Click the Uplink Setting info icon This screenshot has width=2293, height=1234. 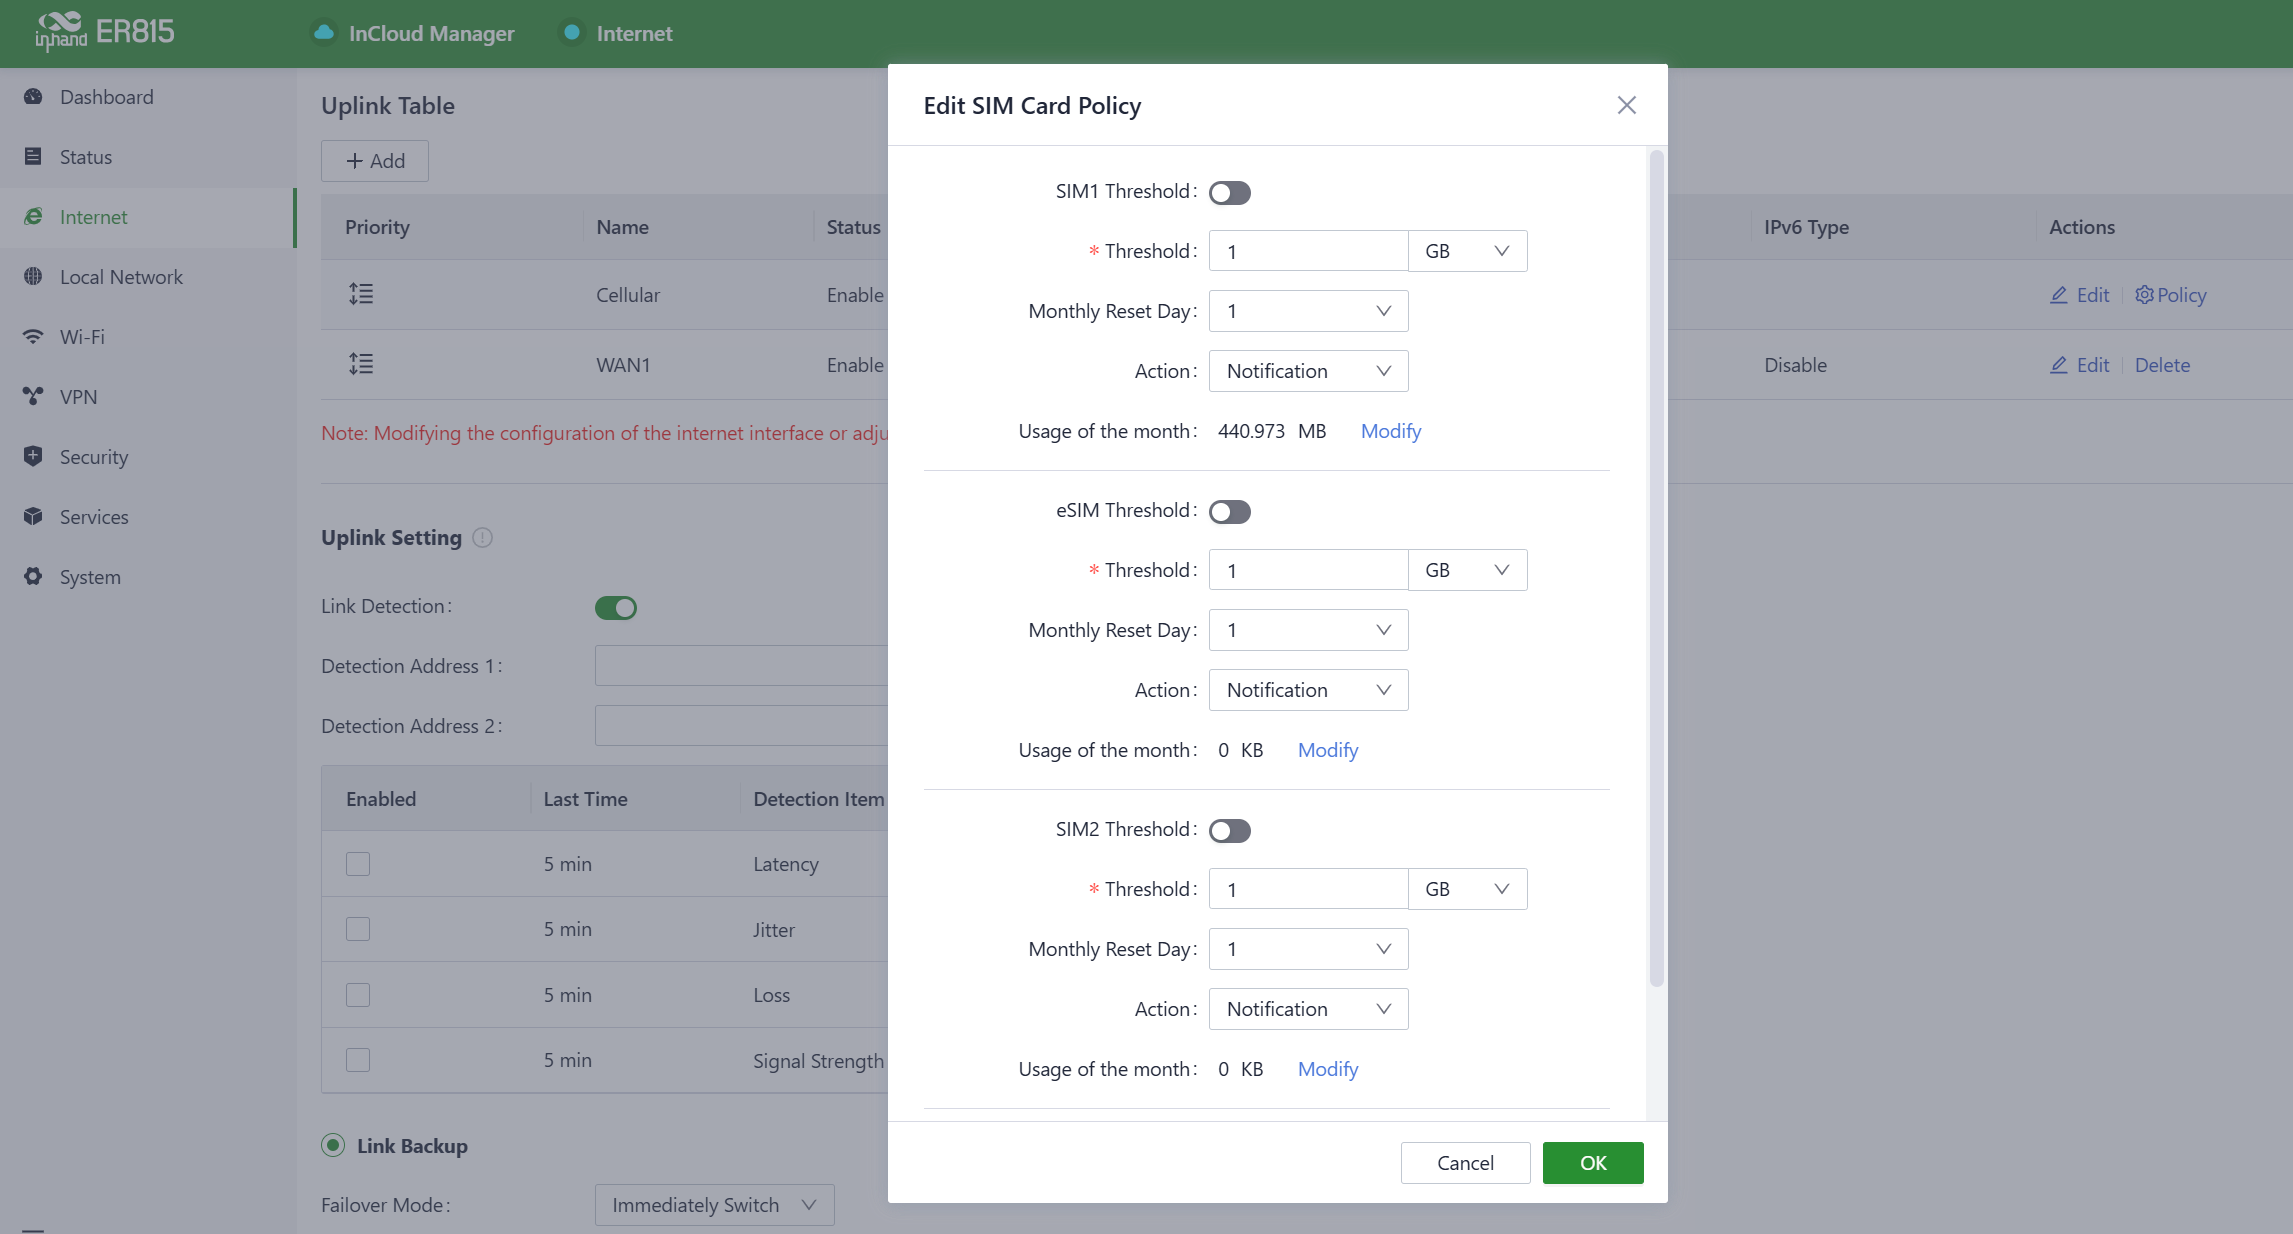(483, 538)
